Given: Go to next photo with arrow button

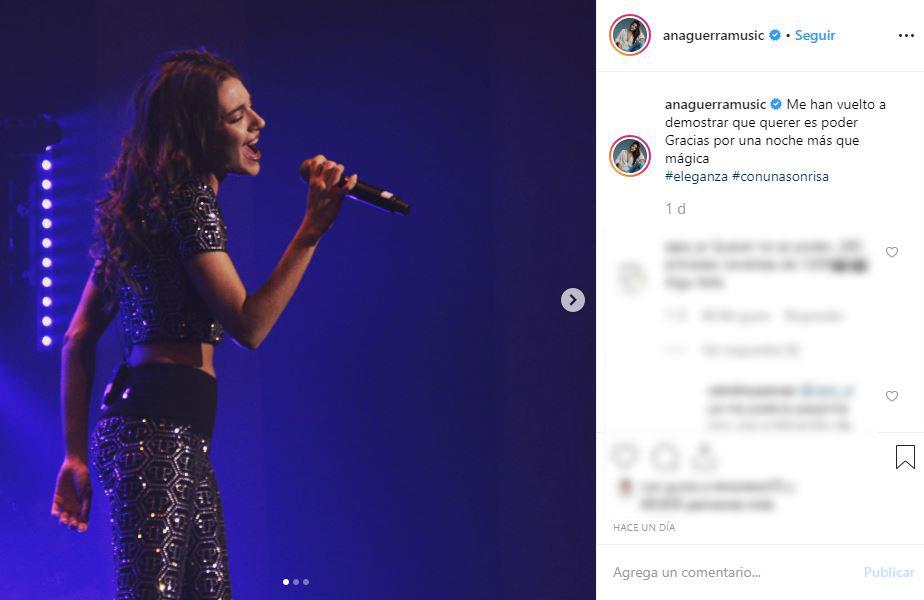Looking at the screenshot, I should pos(572,300).
